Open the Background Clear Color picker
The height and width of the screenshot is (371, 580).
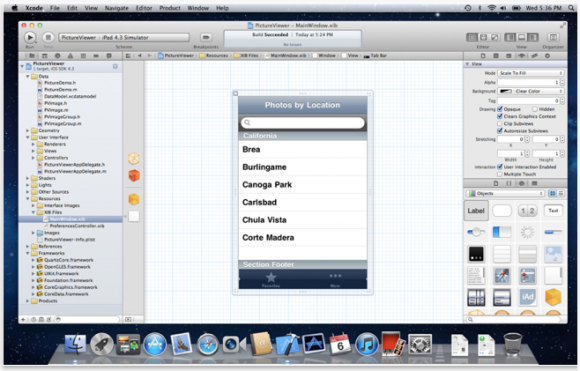(530, 91)
